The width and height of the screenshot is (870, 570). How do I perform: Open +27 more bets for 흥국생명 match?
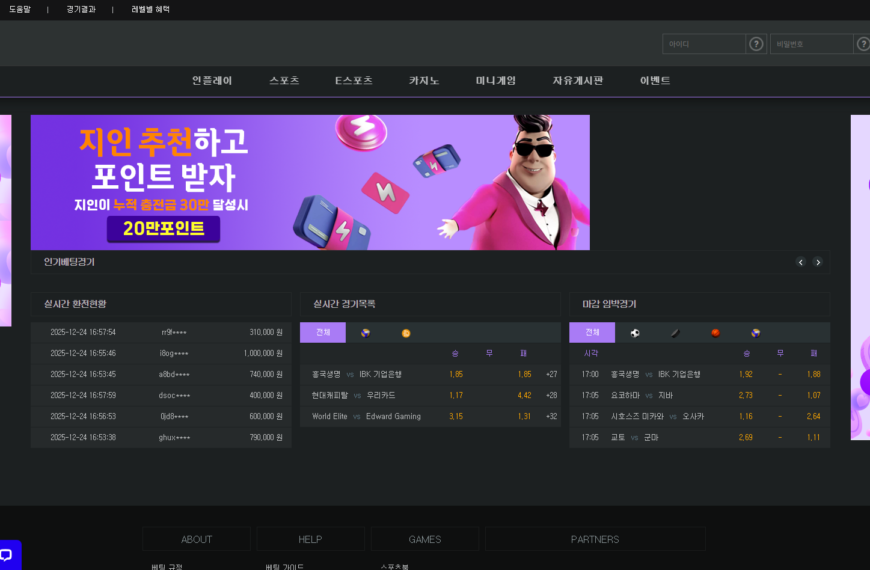tap(552, 374)
